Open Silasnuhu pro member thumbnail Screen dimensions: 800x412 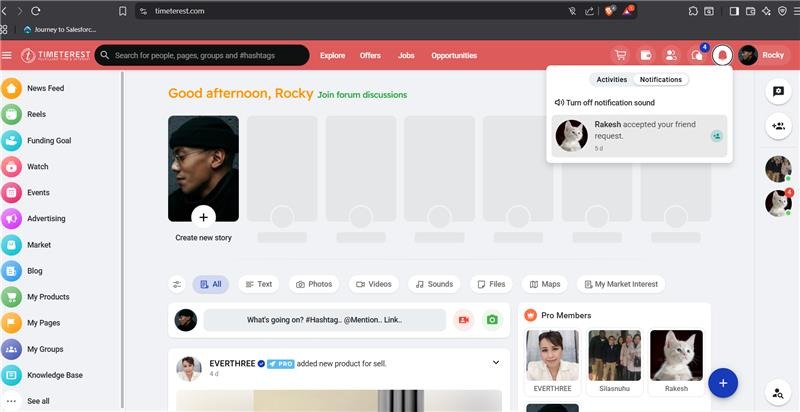(614, 355)
